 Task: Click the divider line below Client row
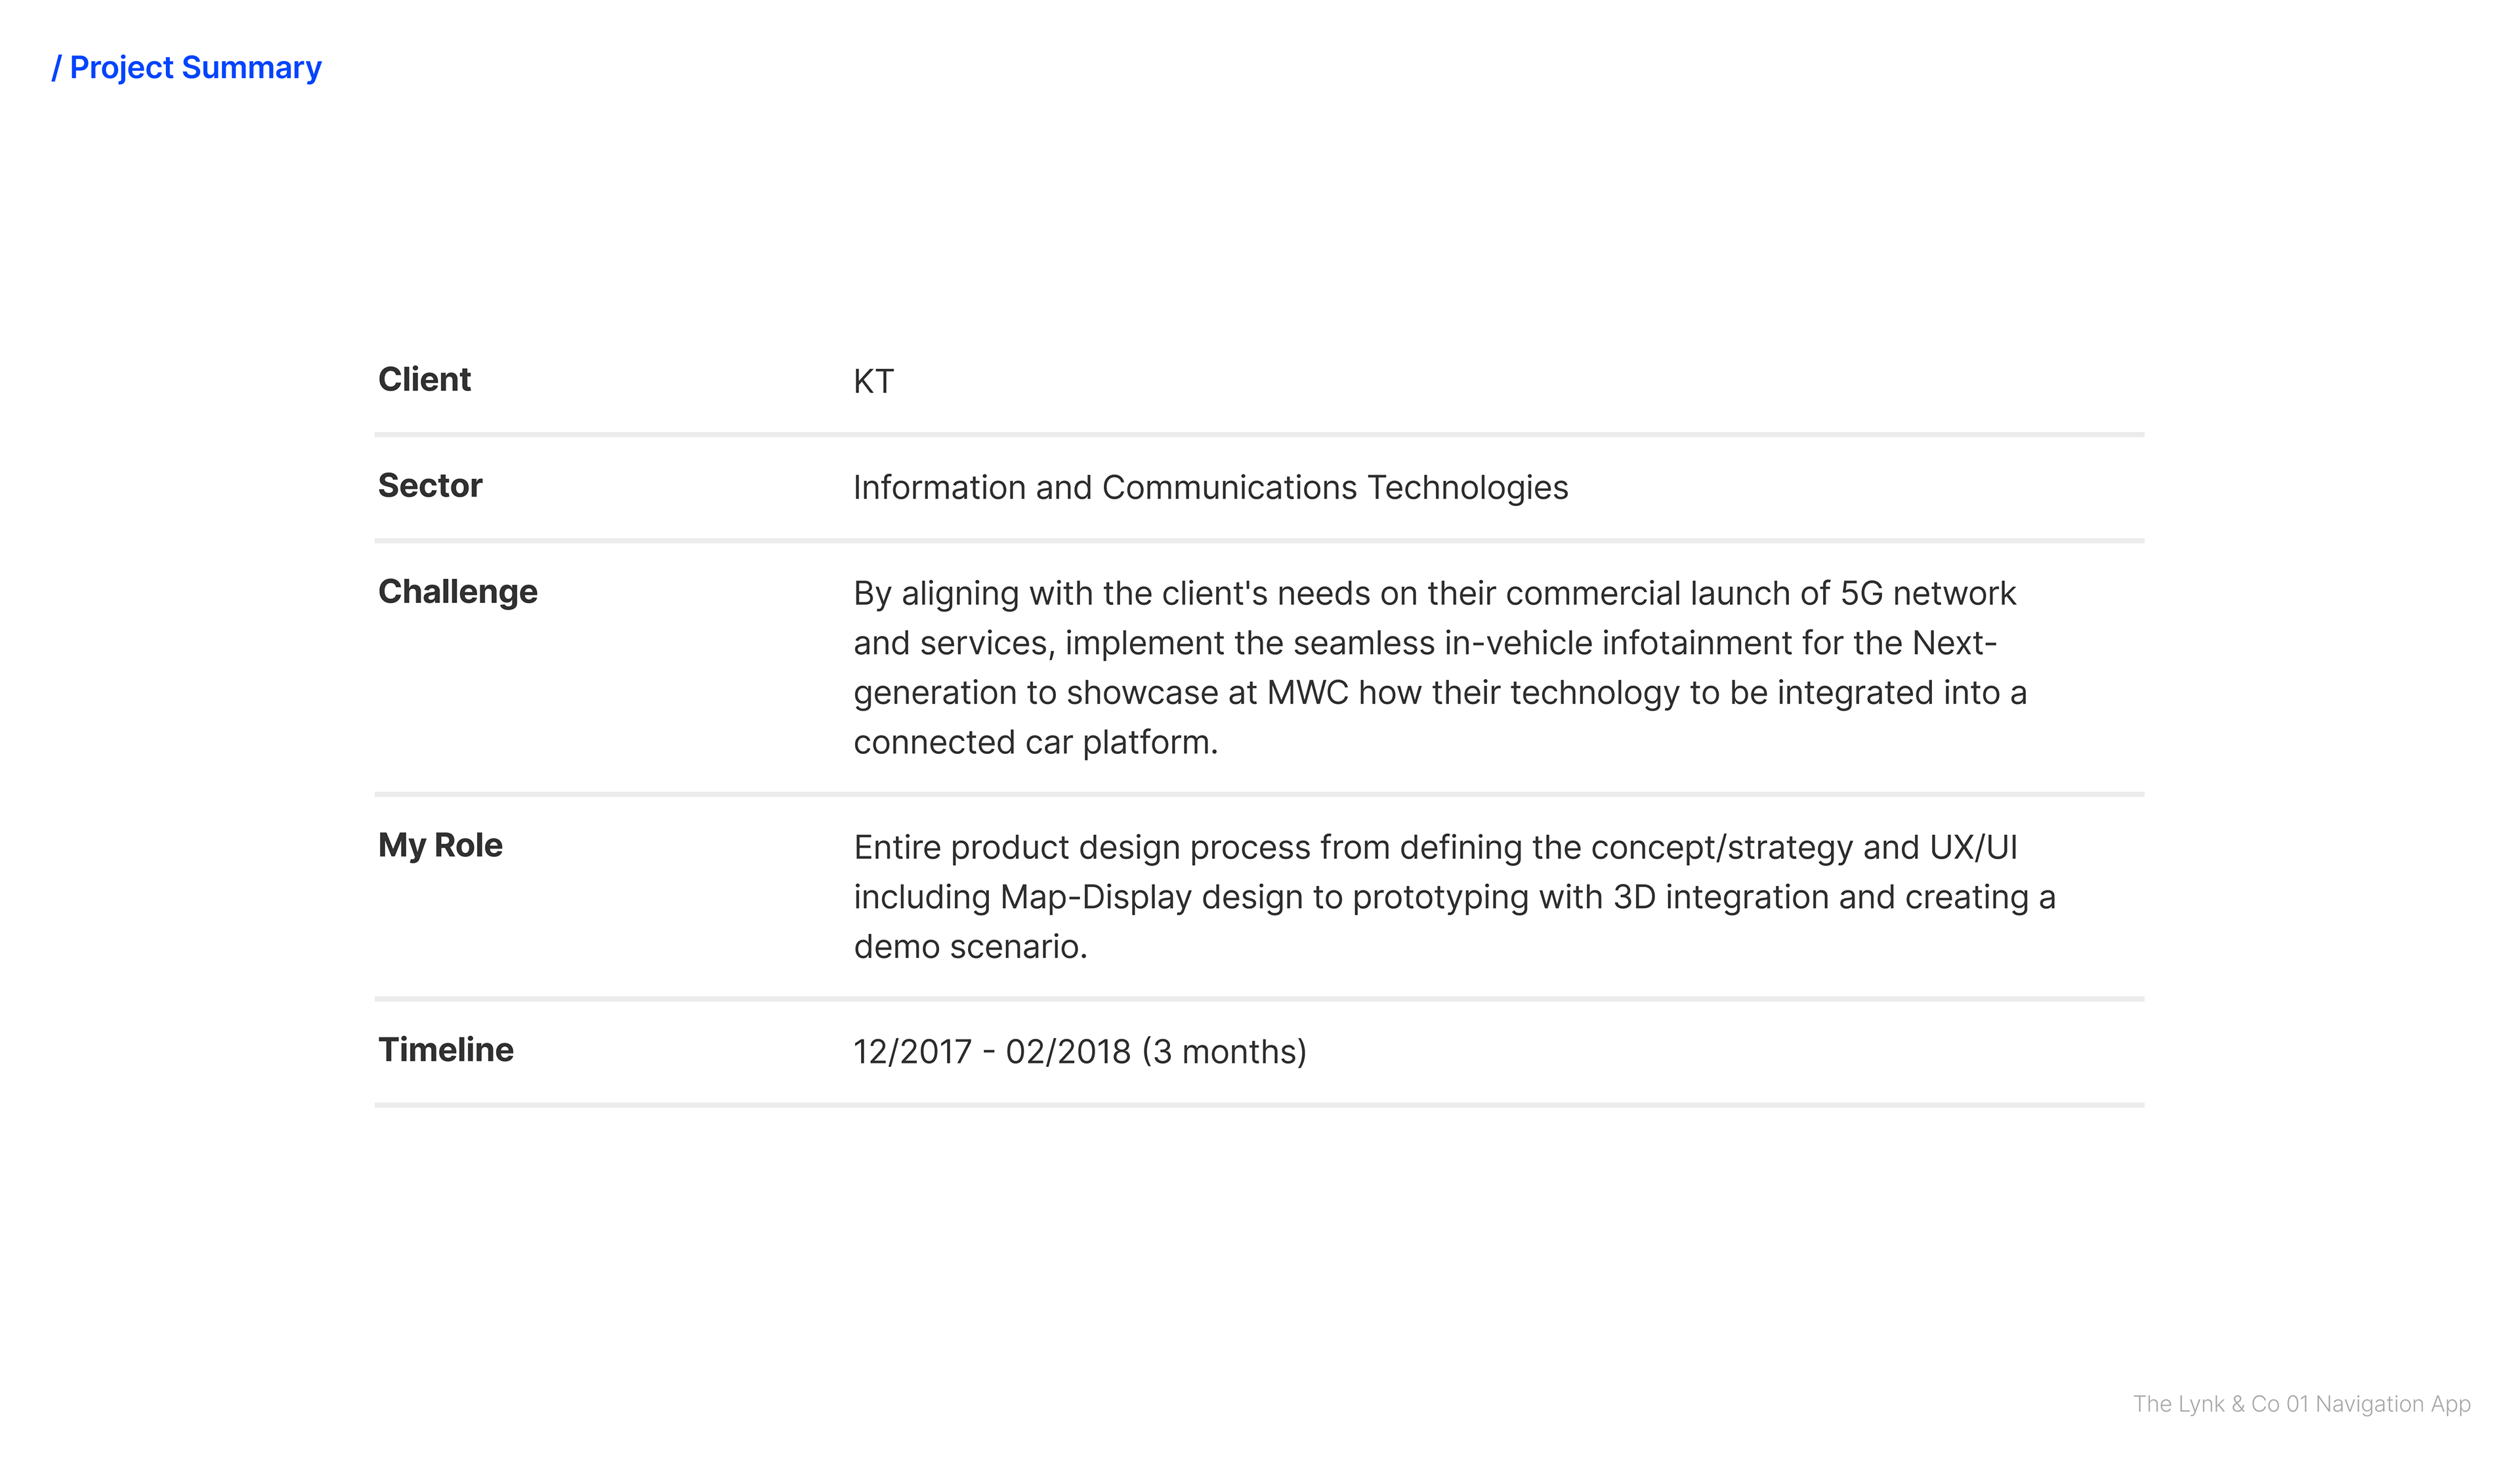coord(1259,435)
